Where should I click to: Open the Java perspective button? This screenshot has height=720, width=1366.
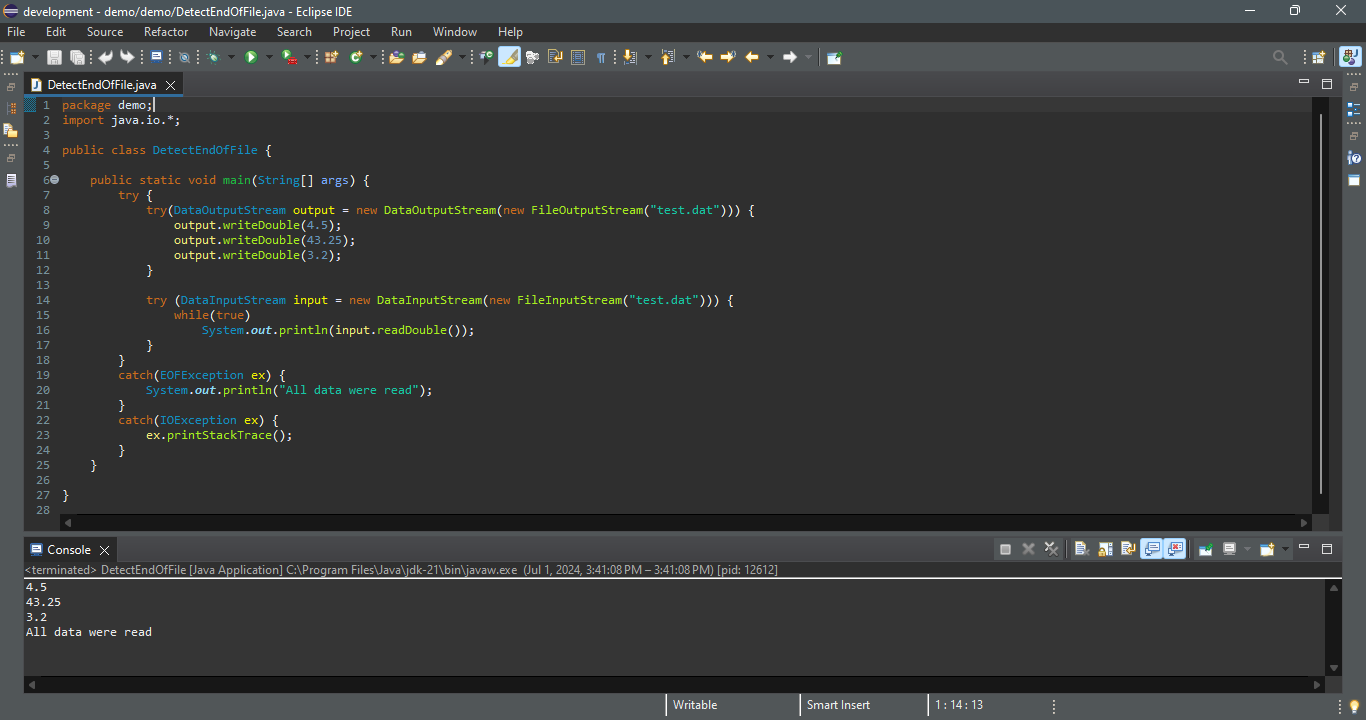(x=1350, y=57)
